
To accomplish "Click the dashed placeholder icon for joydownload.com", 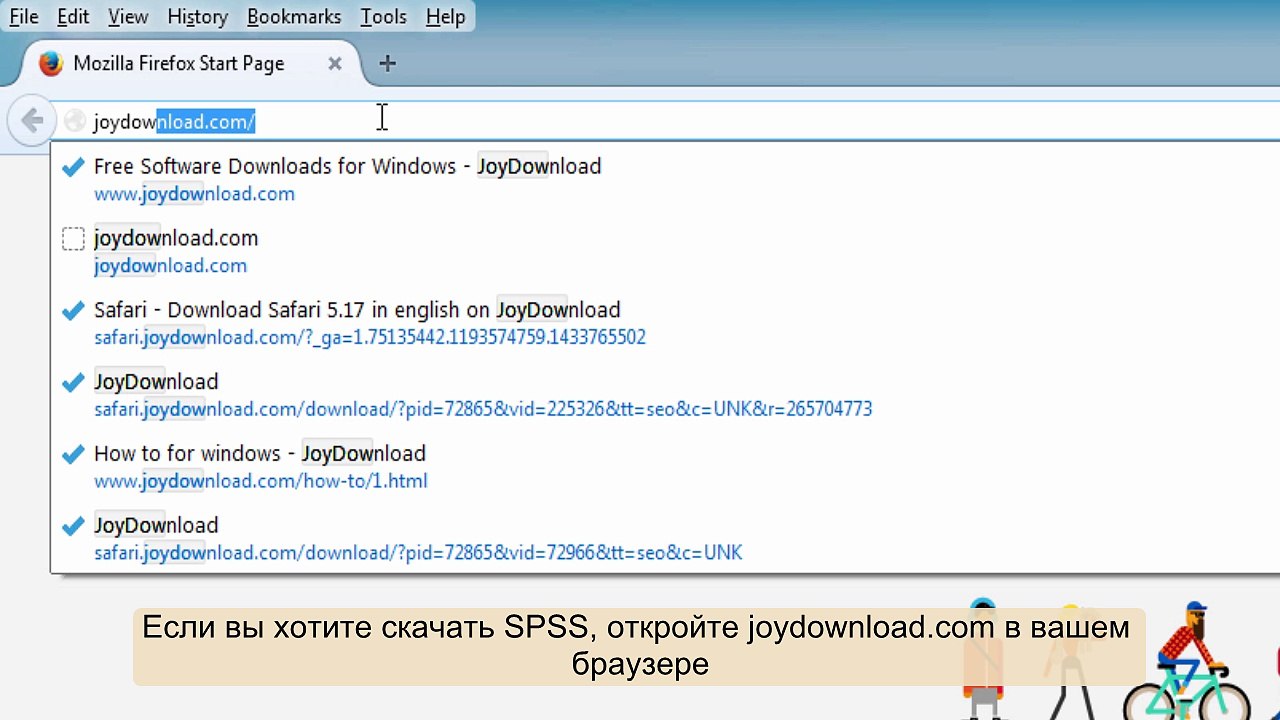I will click(x=73, y=239).
